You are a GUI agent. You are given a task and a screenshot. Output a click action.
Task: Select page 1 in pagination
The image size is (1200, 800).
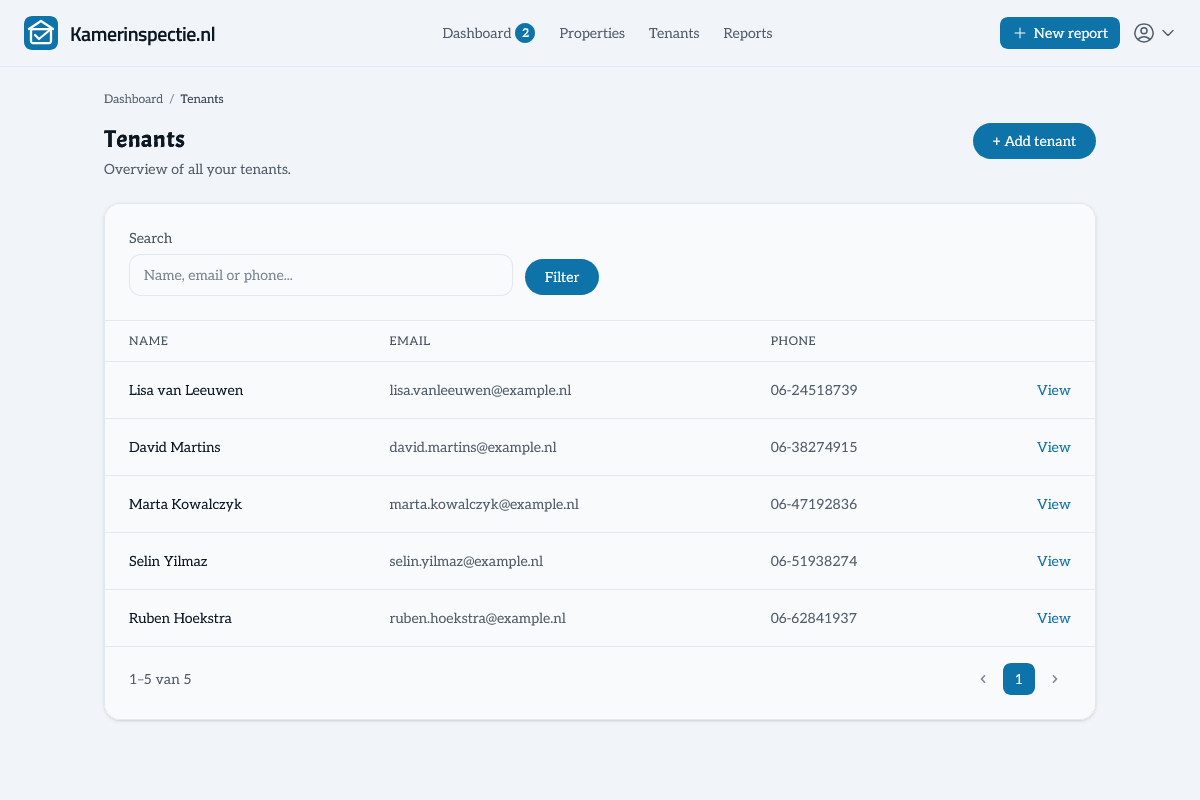(x=1019, y=679)
